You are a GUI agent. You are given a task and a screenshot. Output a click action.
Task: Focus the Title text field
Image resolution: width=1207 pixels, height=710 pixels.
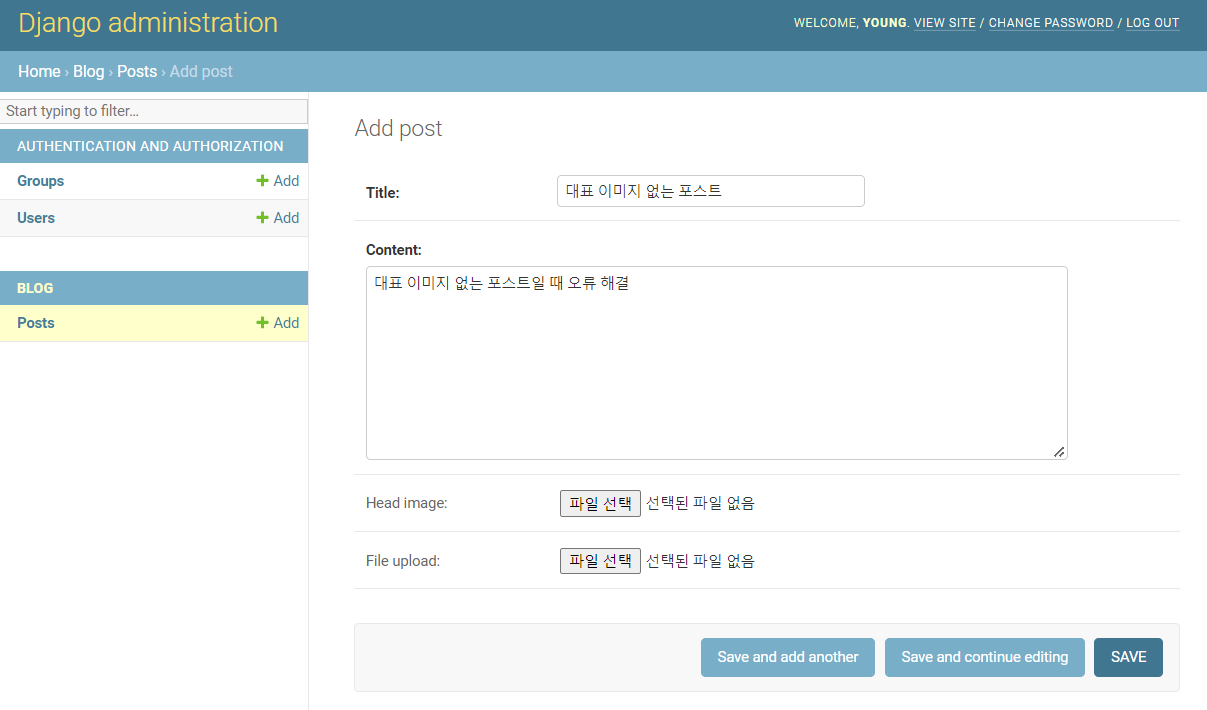coord(711,191)
